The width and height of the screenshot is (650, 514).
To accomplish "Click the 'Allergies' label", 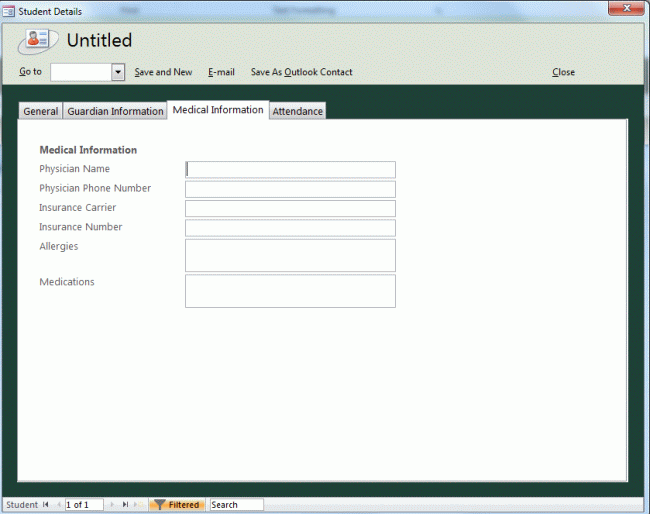I will (x=59, y=246).
